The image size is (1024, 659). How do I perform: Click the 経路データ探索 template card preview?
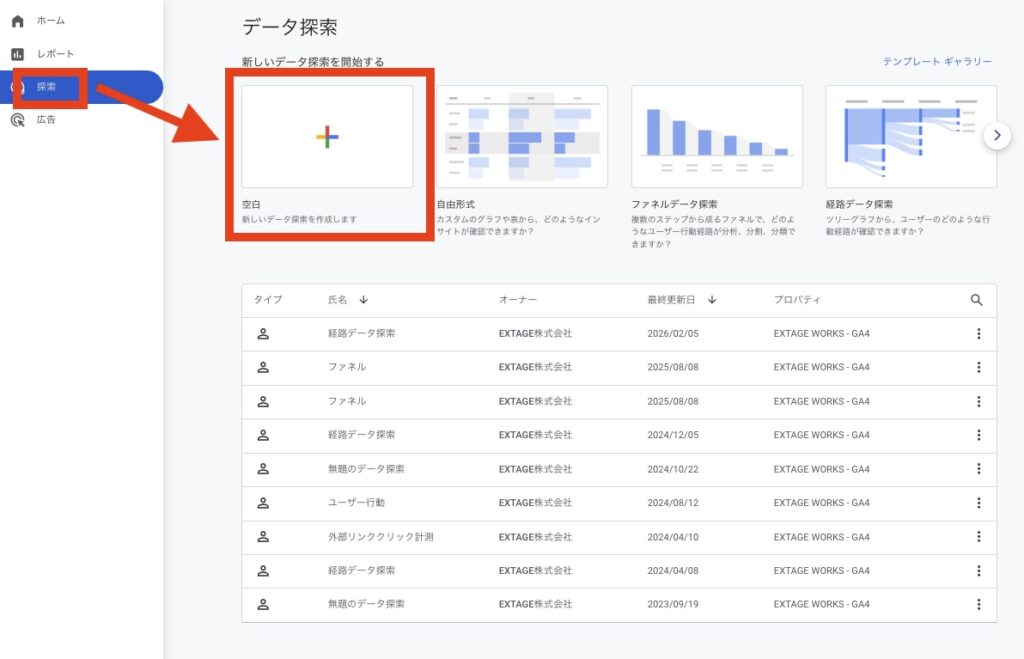(910, 135)
